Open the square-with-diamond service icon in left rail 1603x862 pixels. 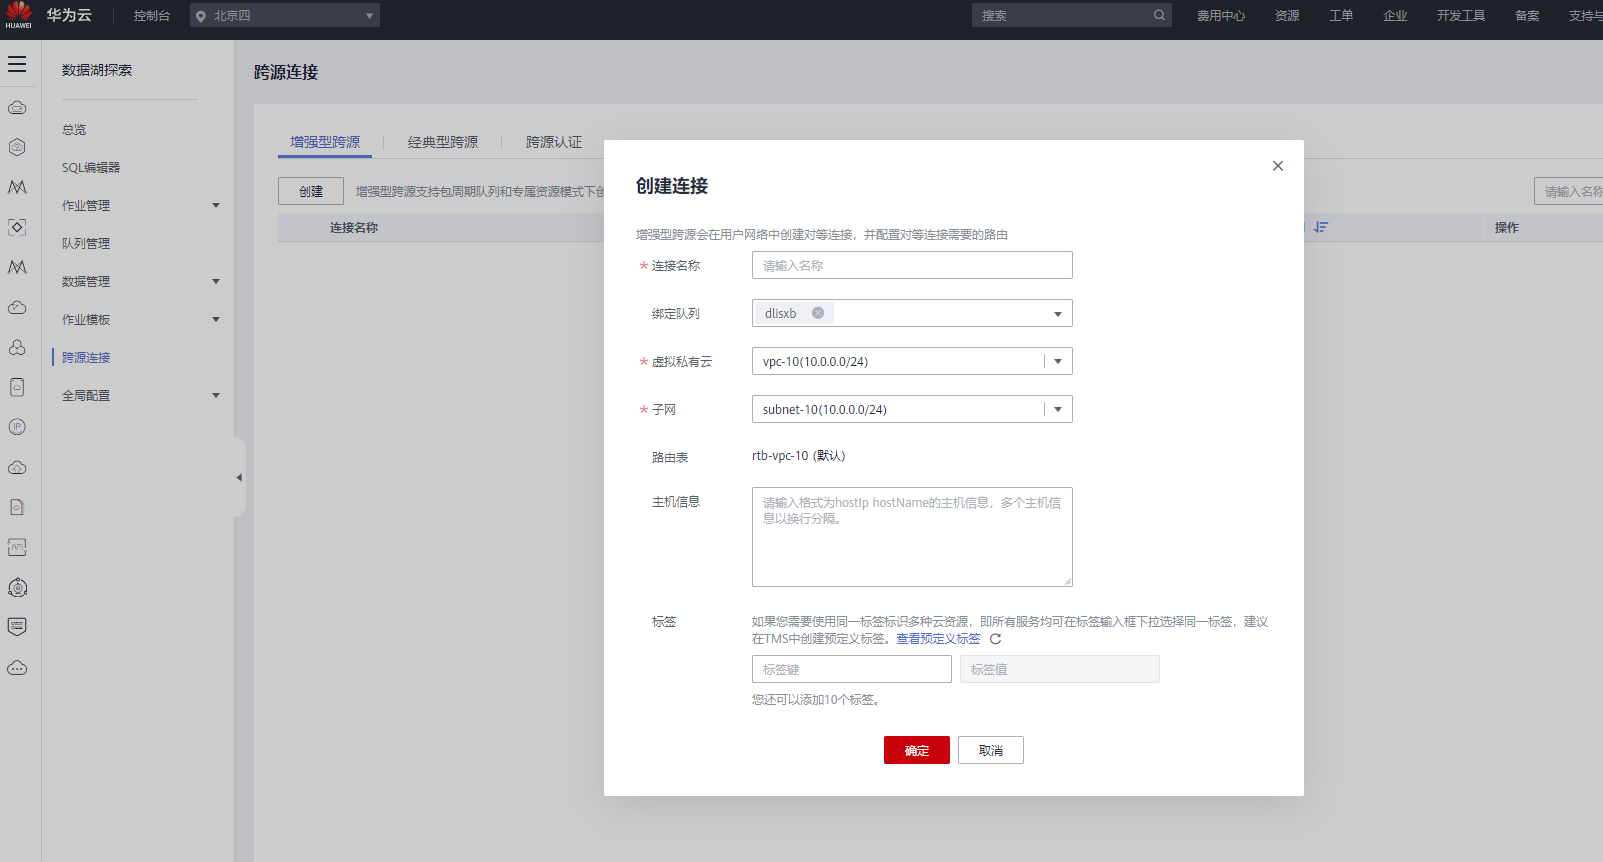(17, 227)
